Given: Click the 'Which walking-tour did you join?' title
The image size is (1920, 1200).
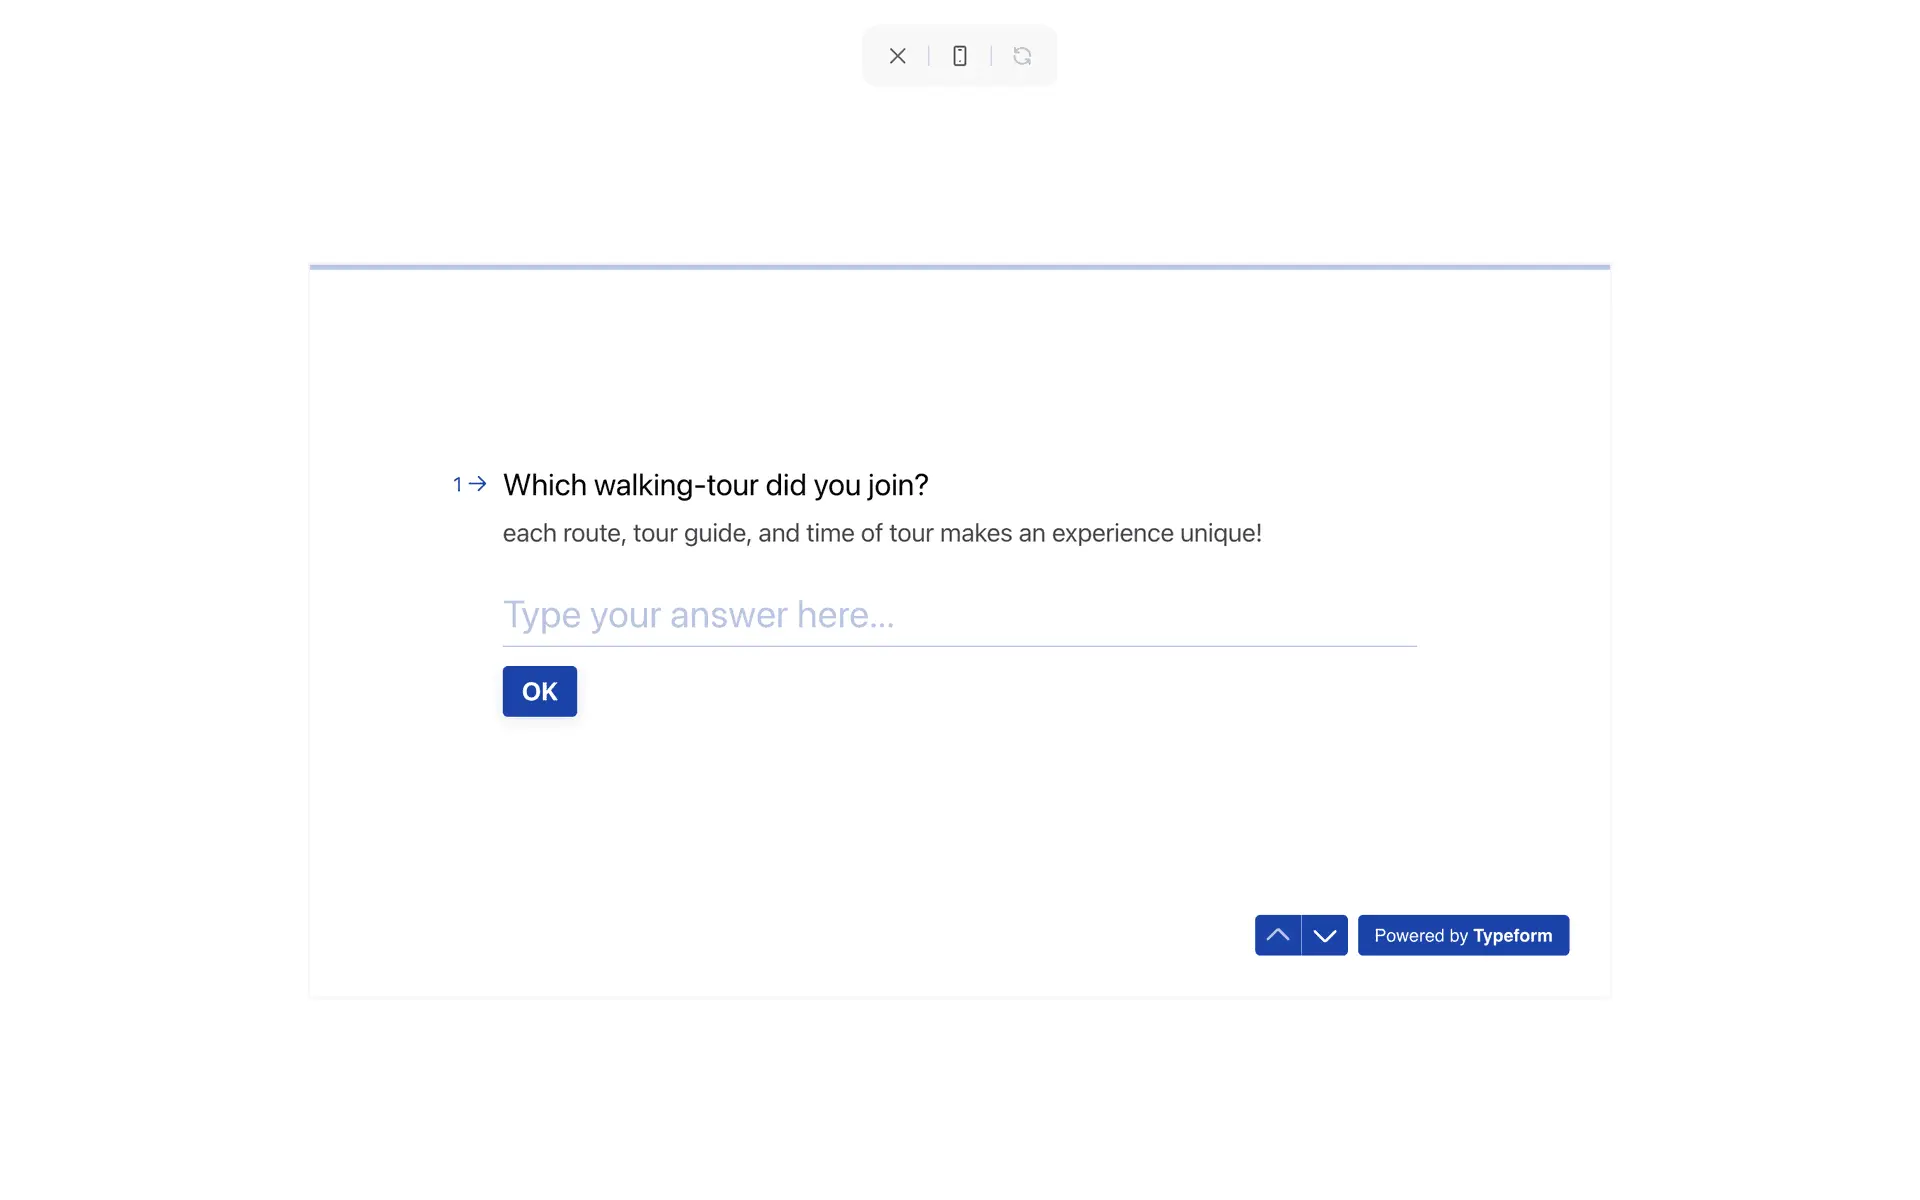Looking at the screenshot, I should pos(715,485).
